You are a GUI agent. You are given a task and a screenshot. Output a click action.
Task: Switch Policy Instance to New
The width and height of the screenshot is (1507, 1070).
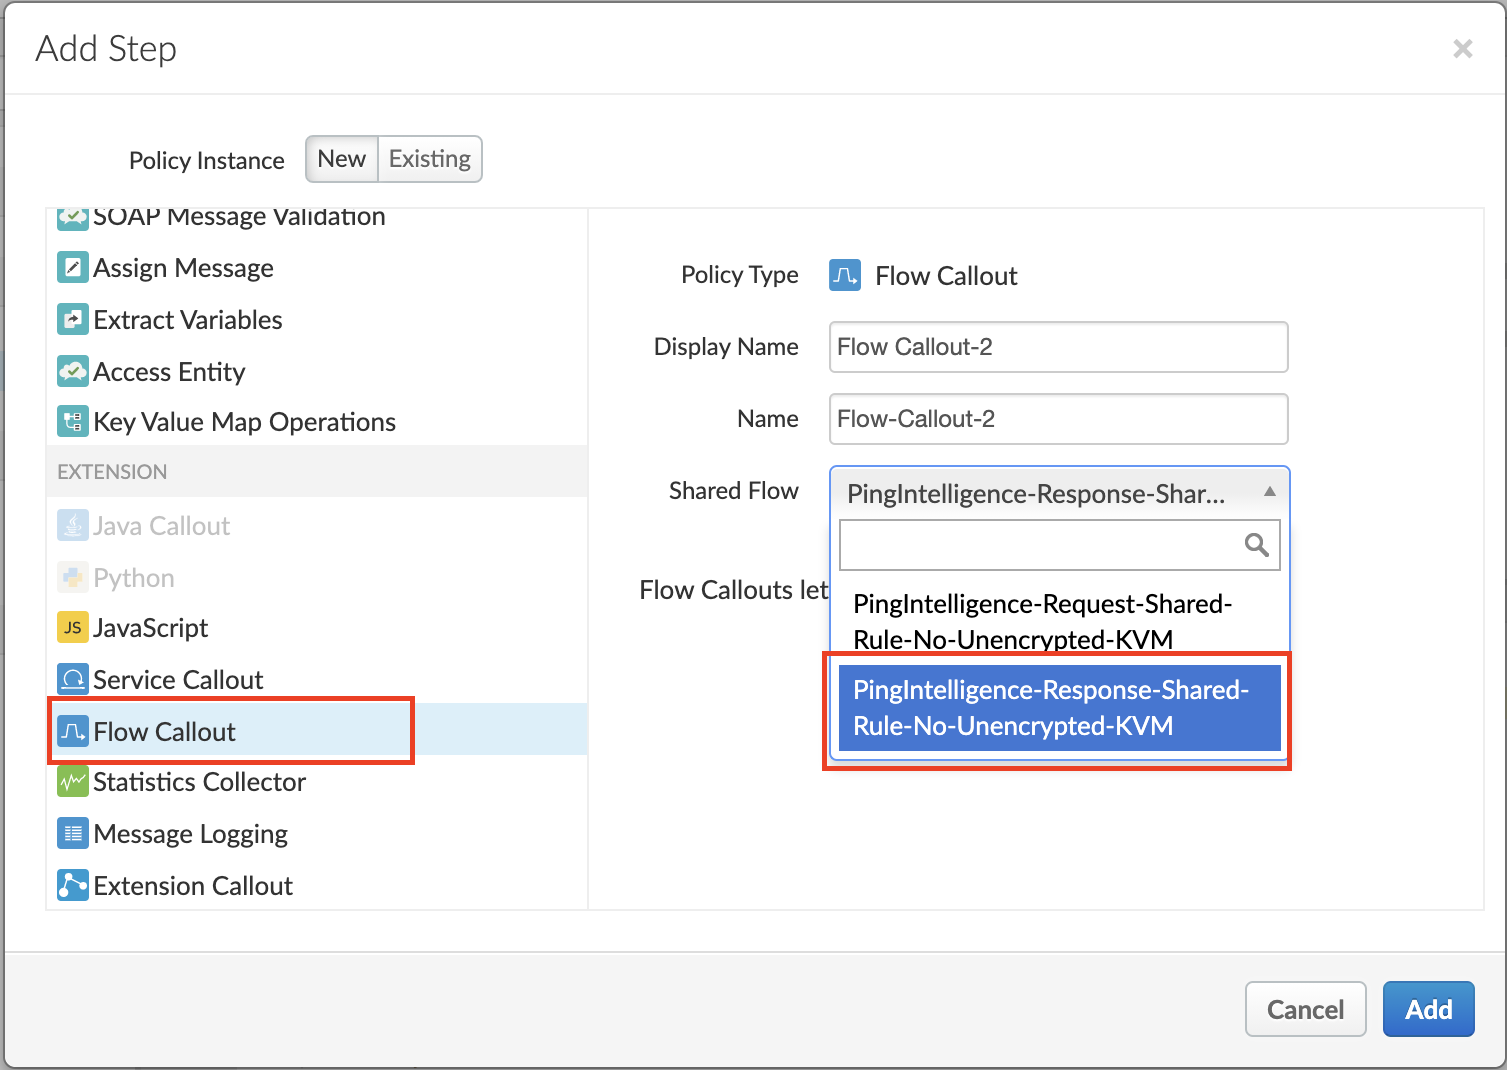pos(341,159)
